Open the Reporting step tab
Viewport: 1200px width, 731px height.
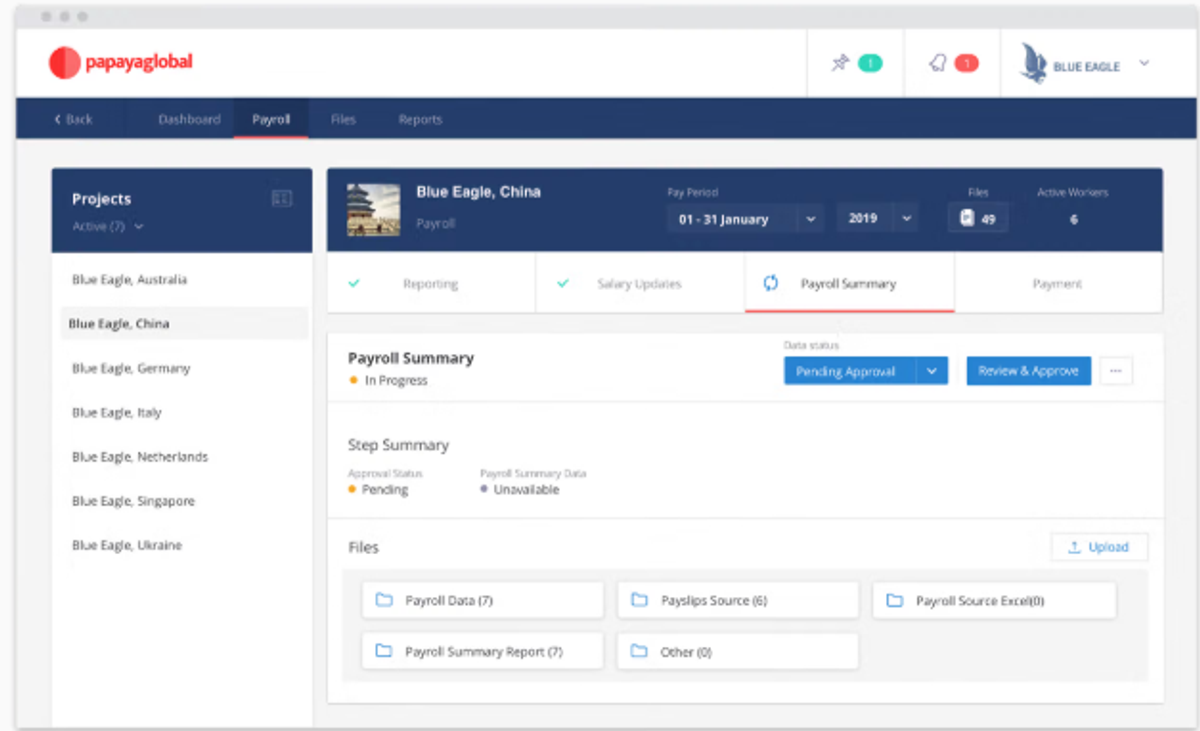[x=431, y=284]
